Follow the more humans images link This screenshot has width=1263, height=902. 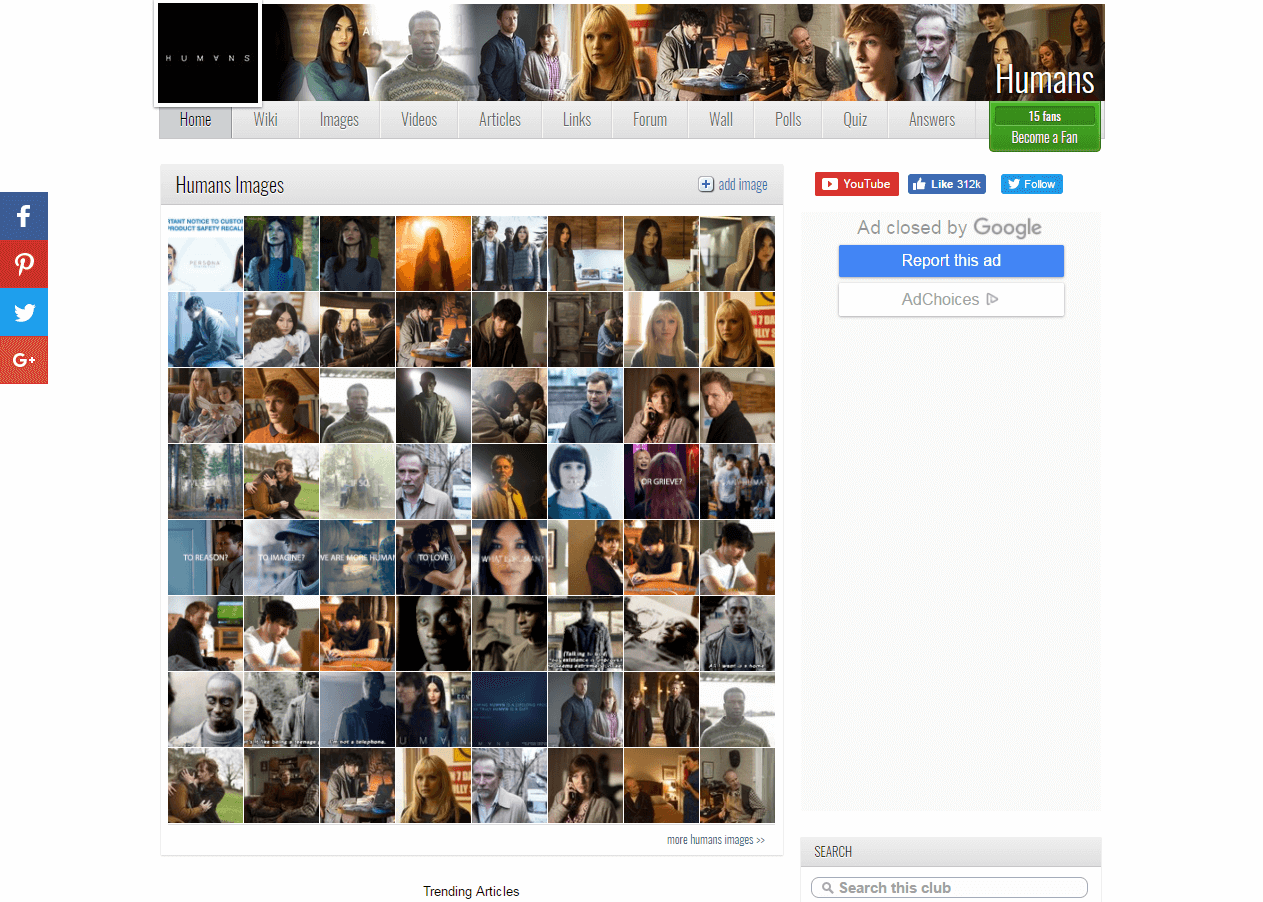point(715,840)
